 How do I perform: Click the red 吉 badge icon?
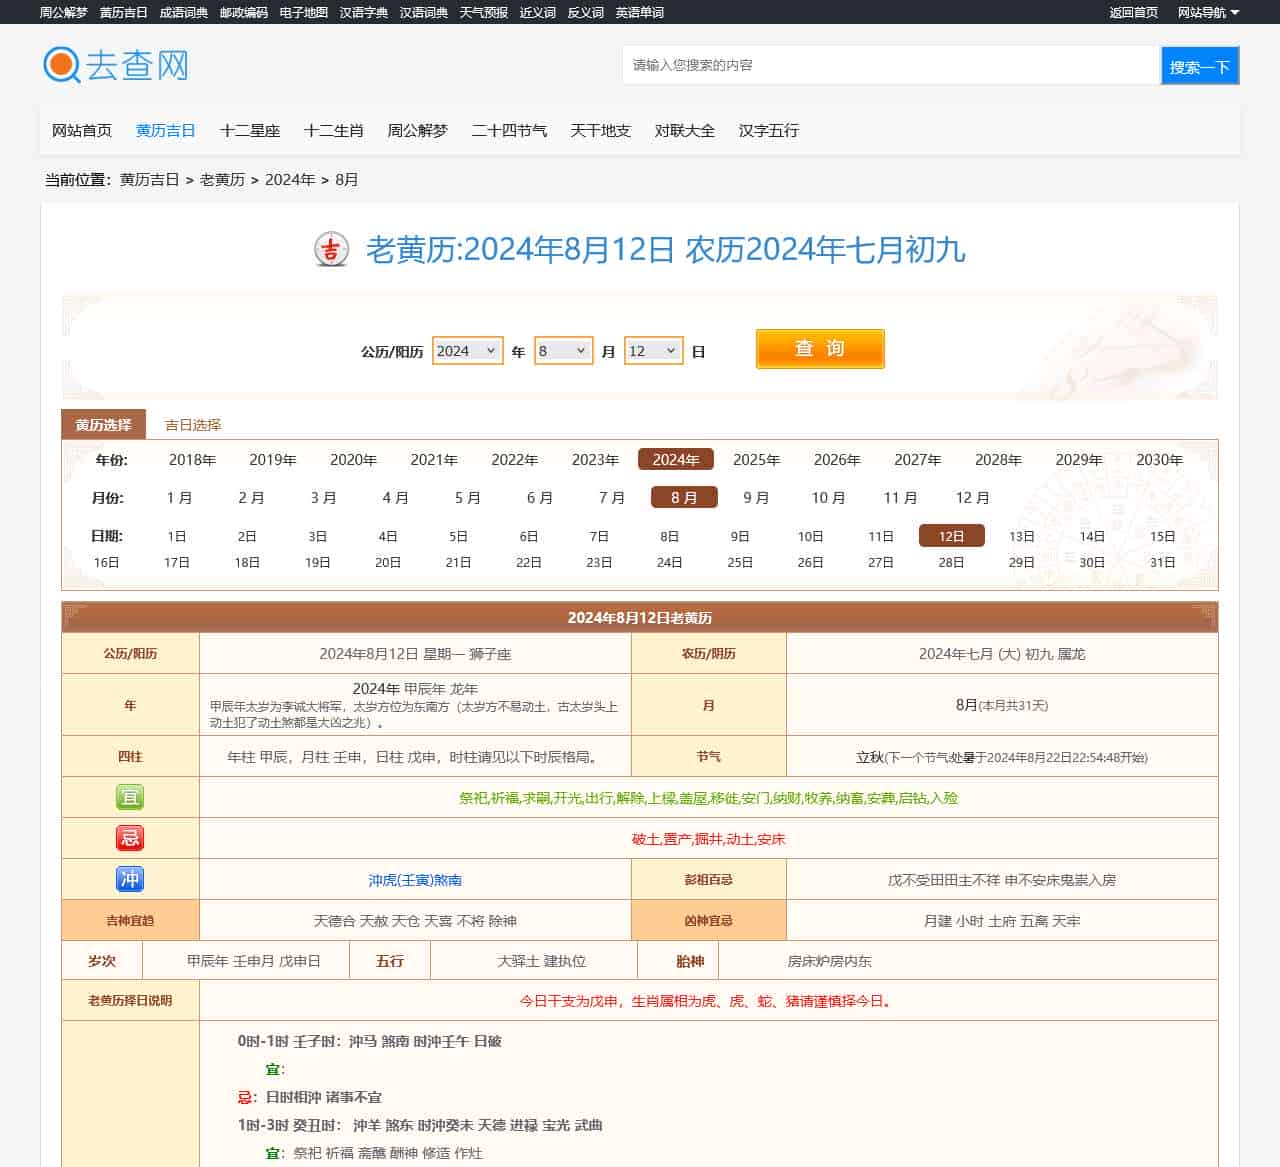click(x=331, y=249)
